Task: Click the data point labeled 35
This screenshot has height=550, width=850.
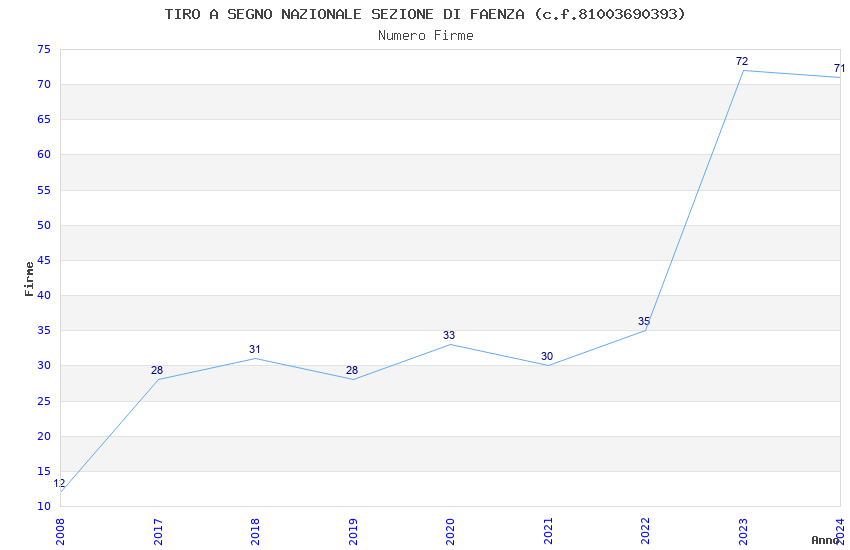Action: pyautogui.click(x=645, y=330)
